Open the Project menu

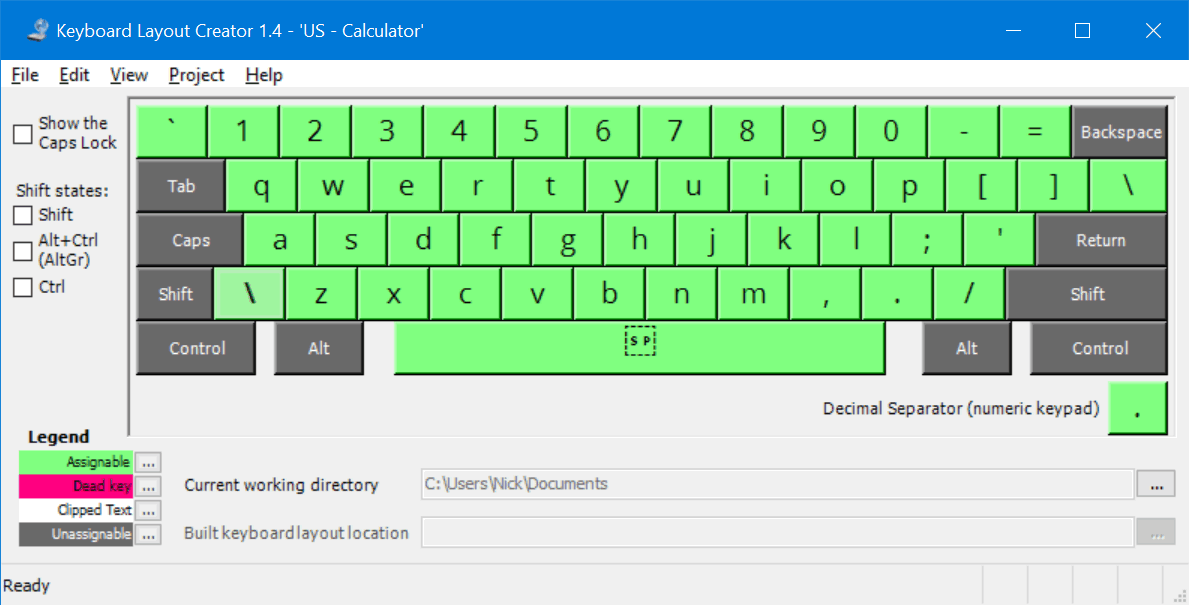point(196,75)
